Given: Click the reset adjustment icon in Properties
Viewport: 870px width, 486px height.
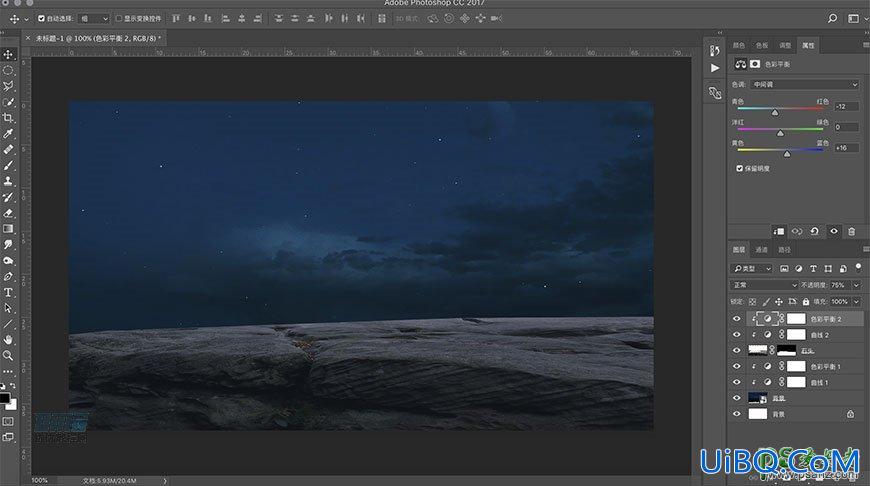Looking at the screenshot, I should point(815,231).
